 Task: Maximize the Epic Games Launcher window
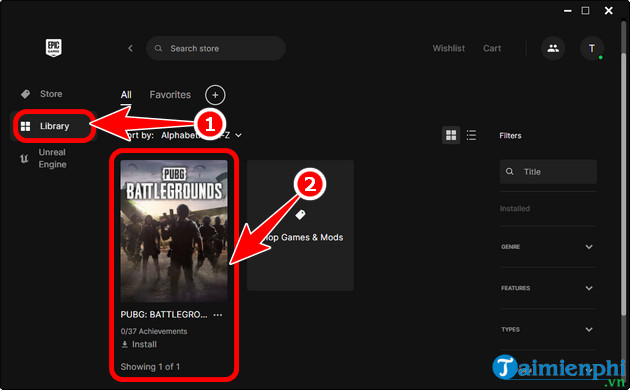pyautogui.click(x=585, y=10)
